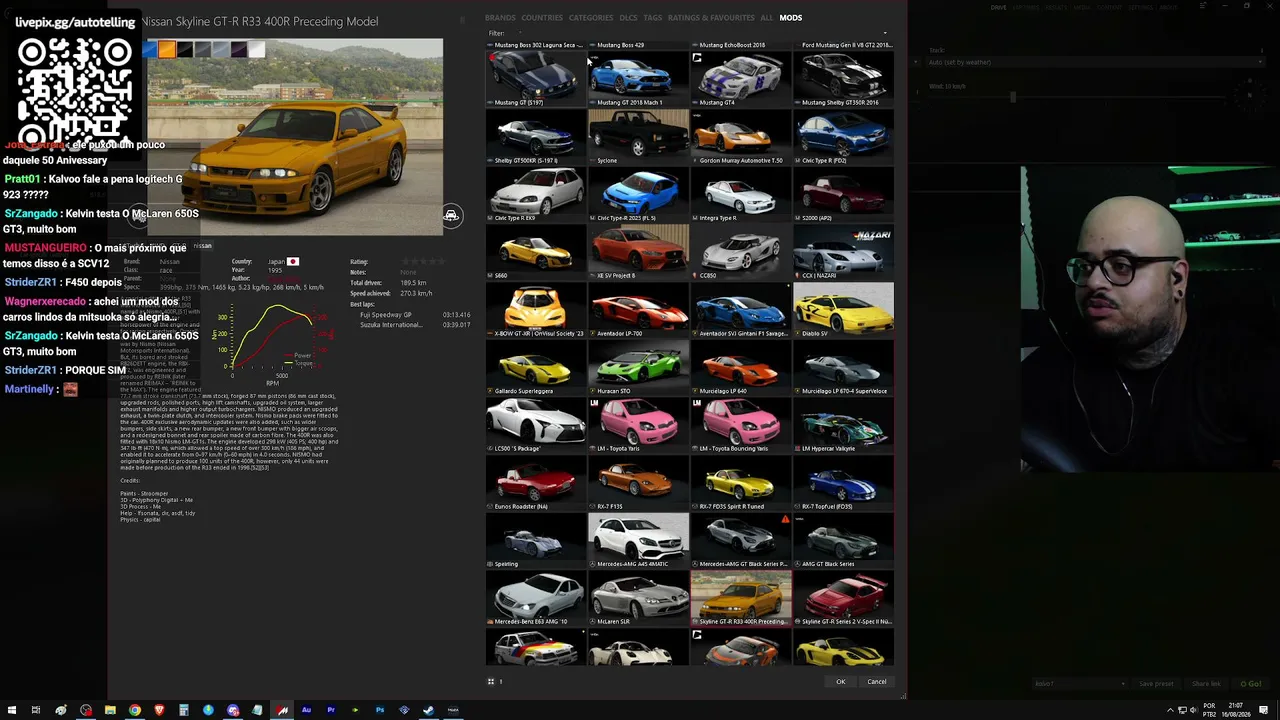Choose the Civic Type R EK9

click(536, 195)
